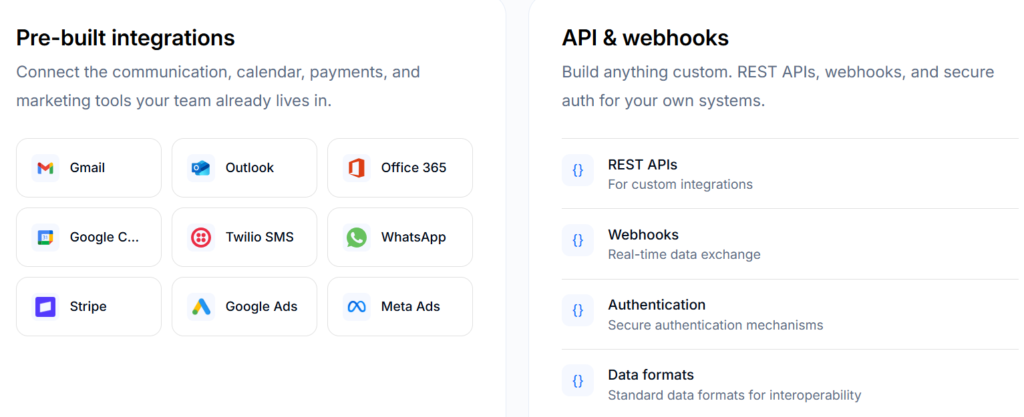Click the braces icon beside Webhooks
Screen dimensions: 1024x417
pyautogui.click(x=577, y=240)
